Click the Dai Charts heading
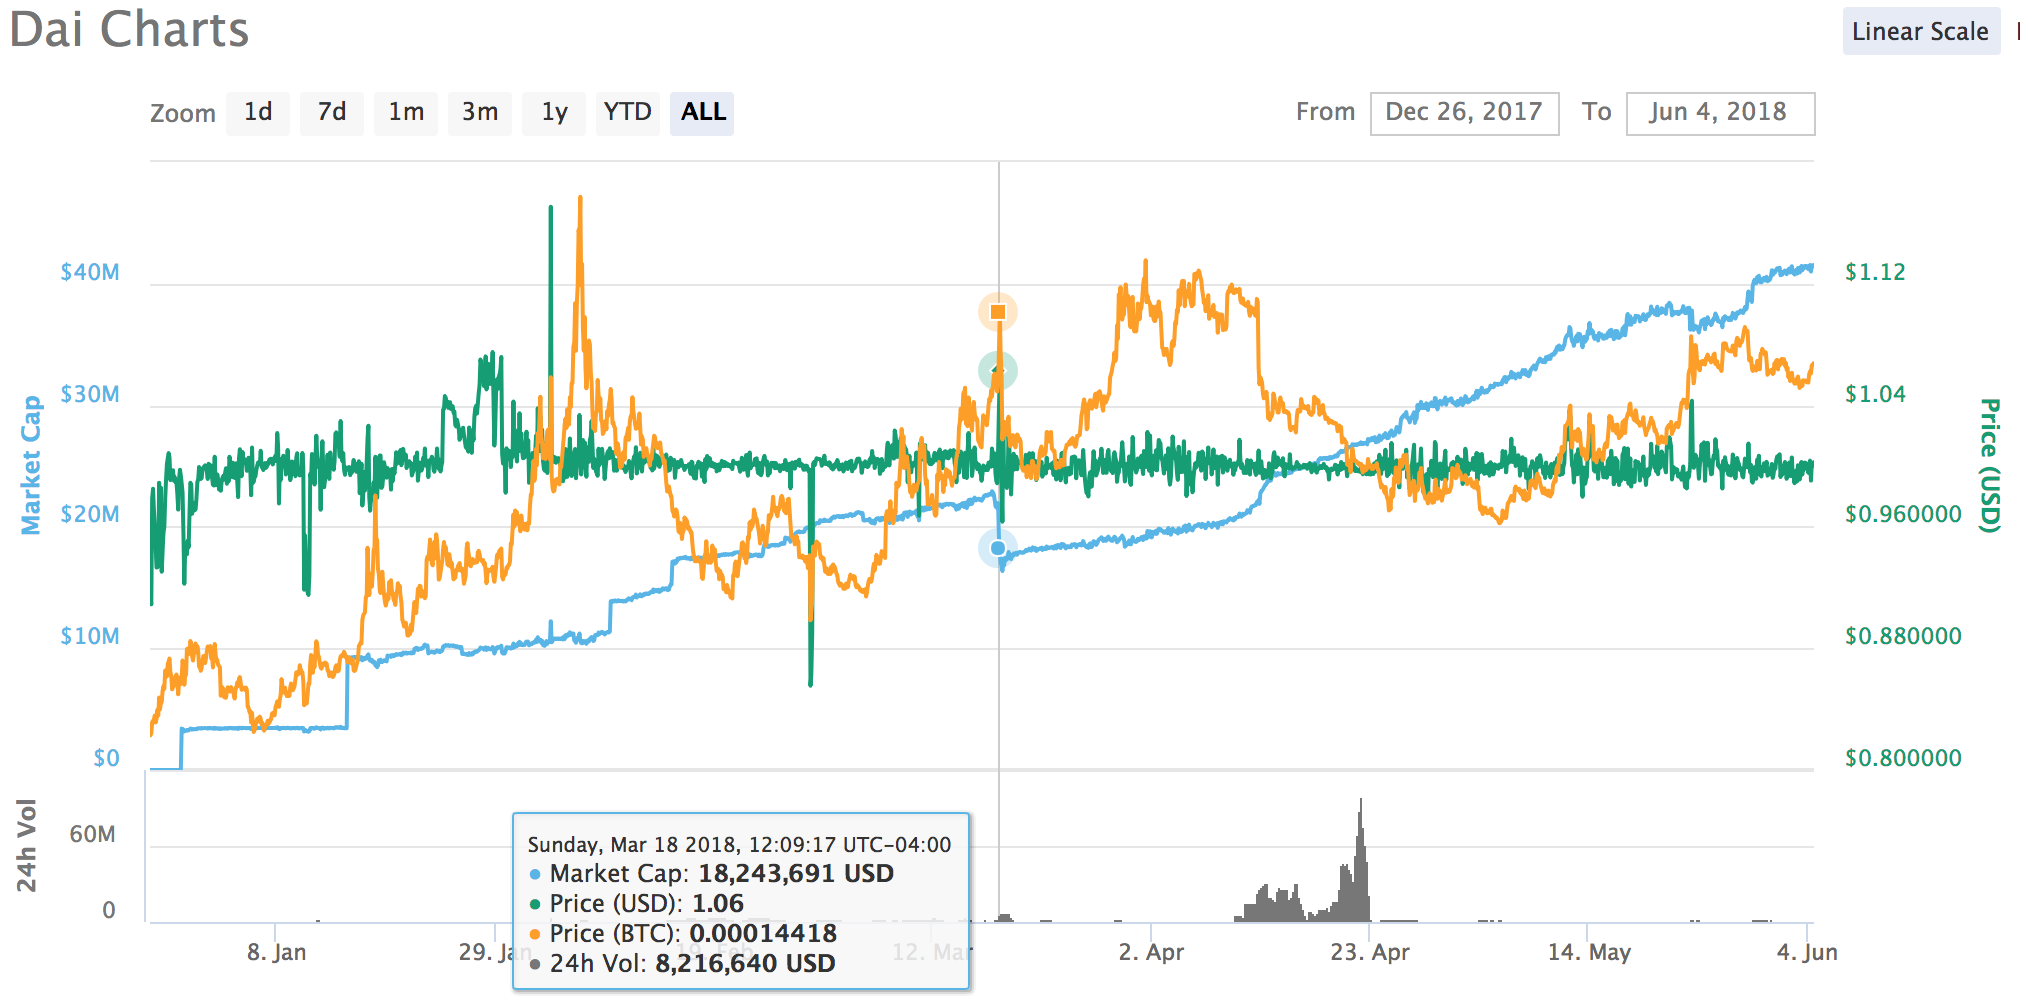This screenshot has height=998, width=2020. (x=130, y=30)
